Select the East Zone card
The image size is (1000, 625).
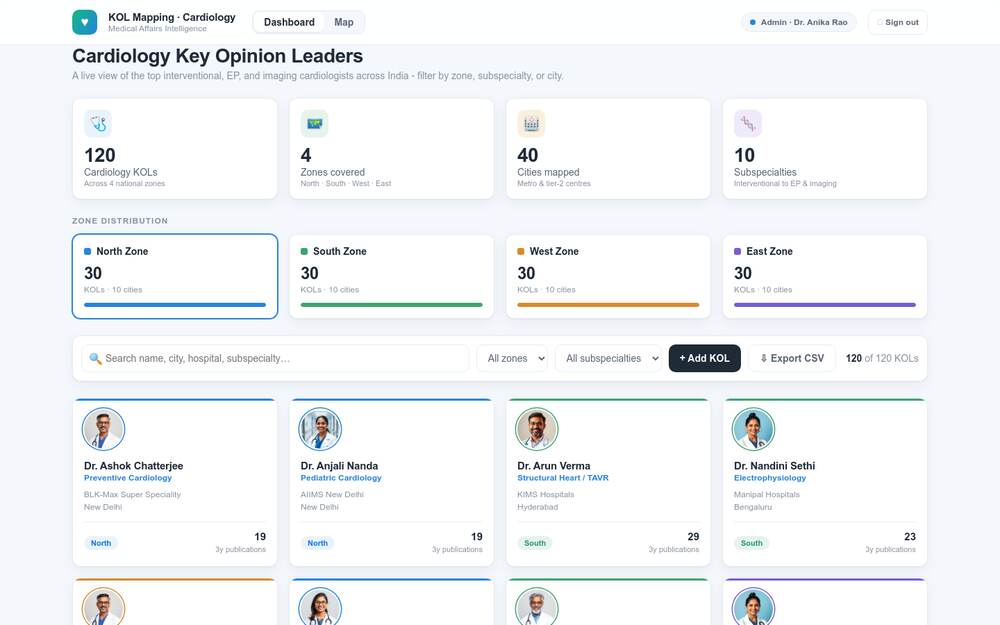pos(825,276)
